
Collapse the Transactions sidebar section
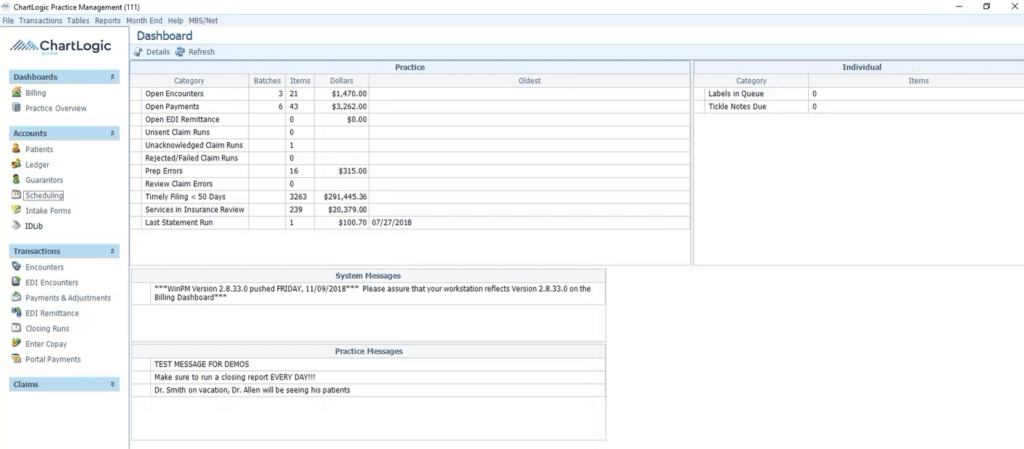coord(112,251)
